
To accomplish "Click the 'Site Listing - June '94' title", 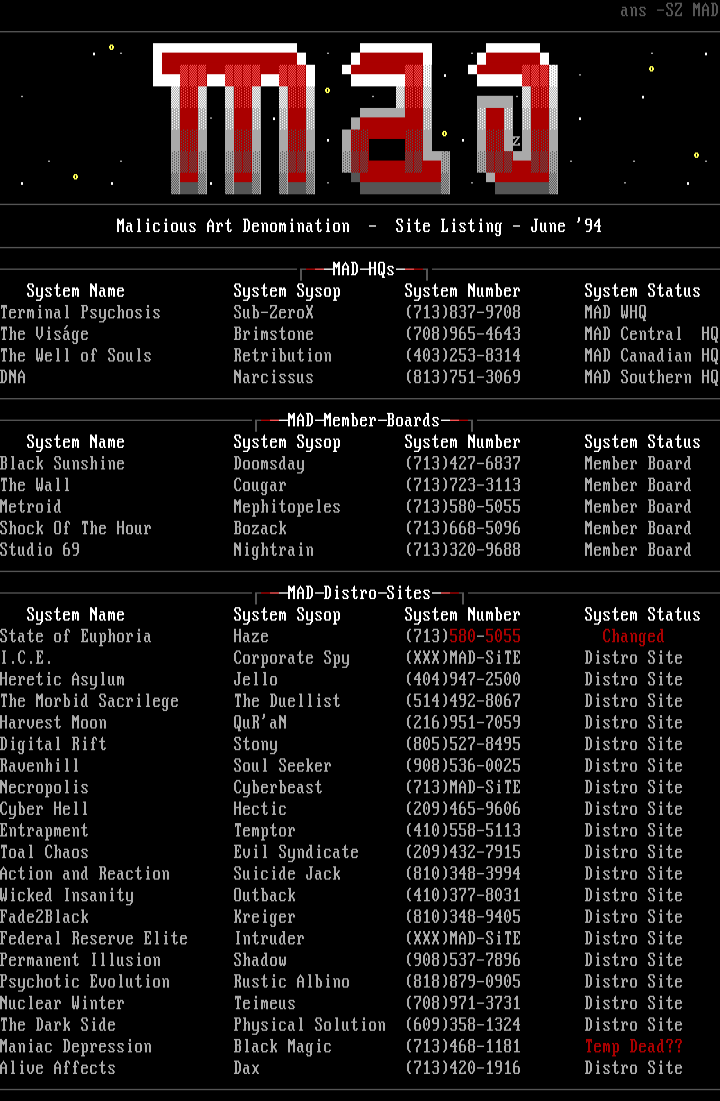I will pyautogui.click(x=498, y=226).
